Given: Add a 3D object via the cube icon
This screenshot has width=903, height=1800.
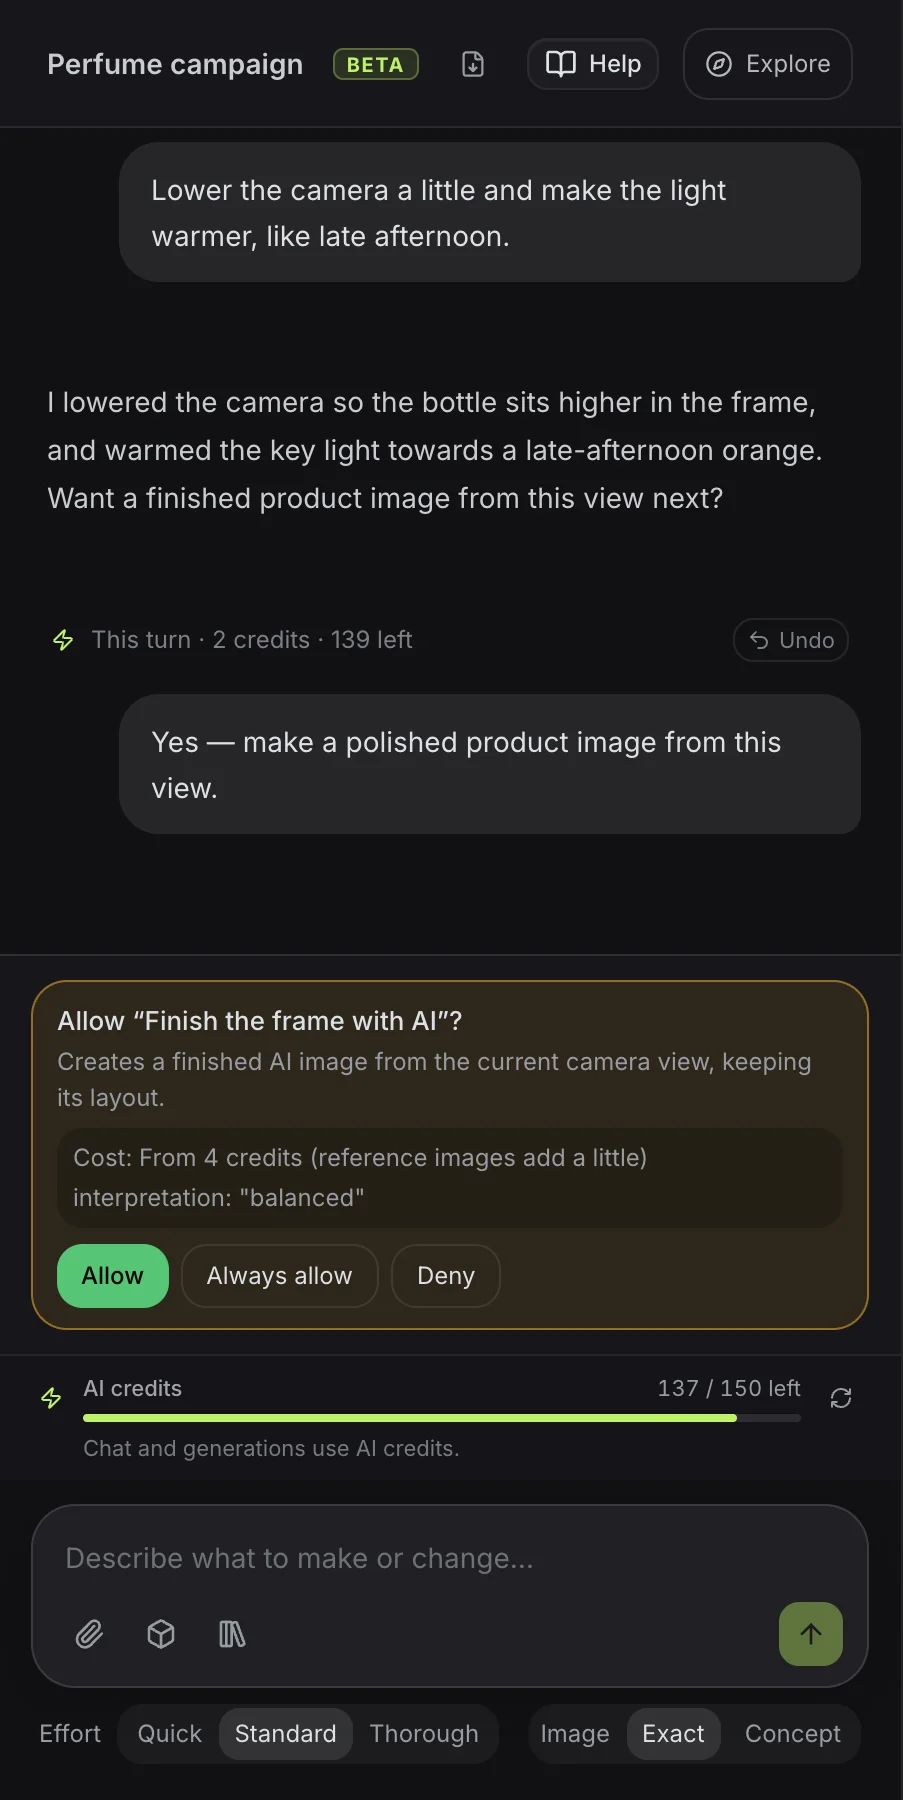Looking at the screenshot, I should coord(161,1634).
